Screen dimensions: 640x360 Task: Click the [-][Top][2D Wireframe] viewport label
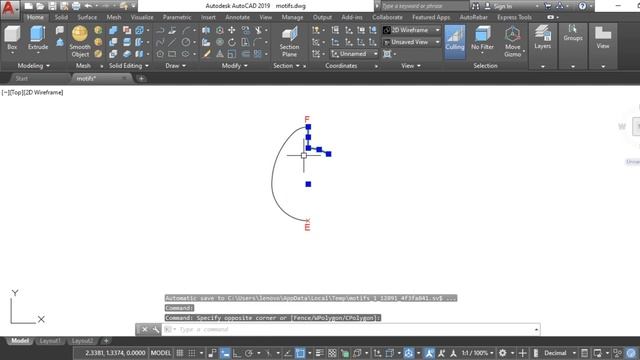[32, 93]
